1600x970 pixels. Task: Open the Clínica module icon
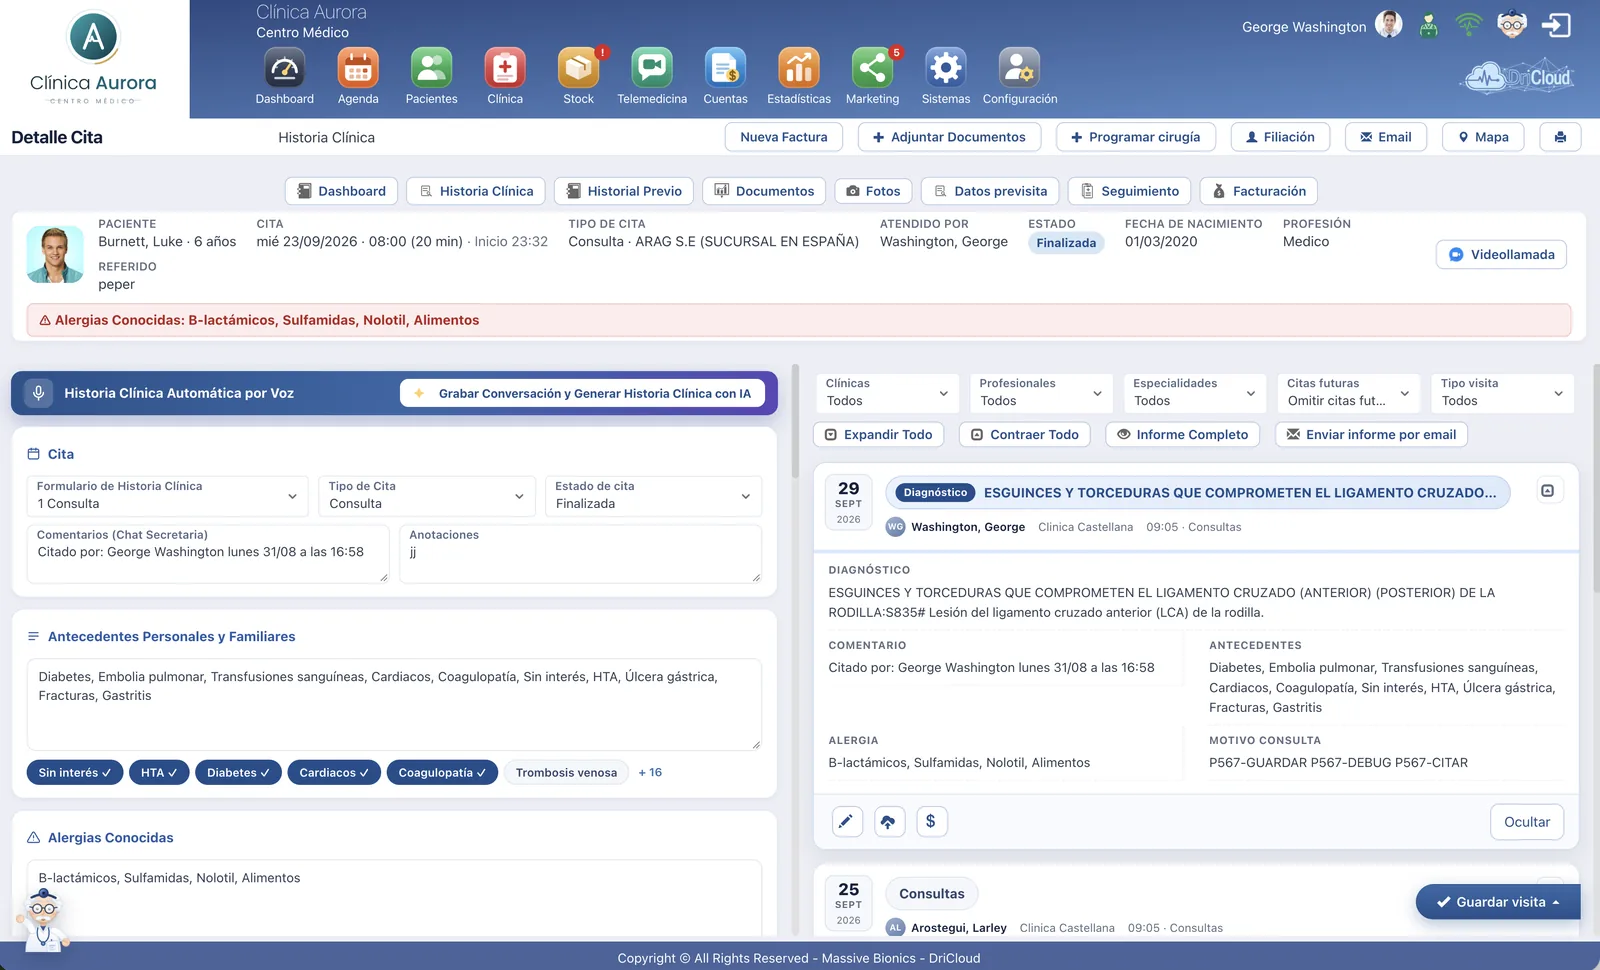[505, 68]
